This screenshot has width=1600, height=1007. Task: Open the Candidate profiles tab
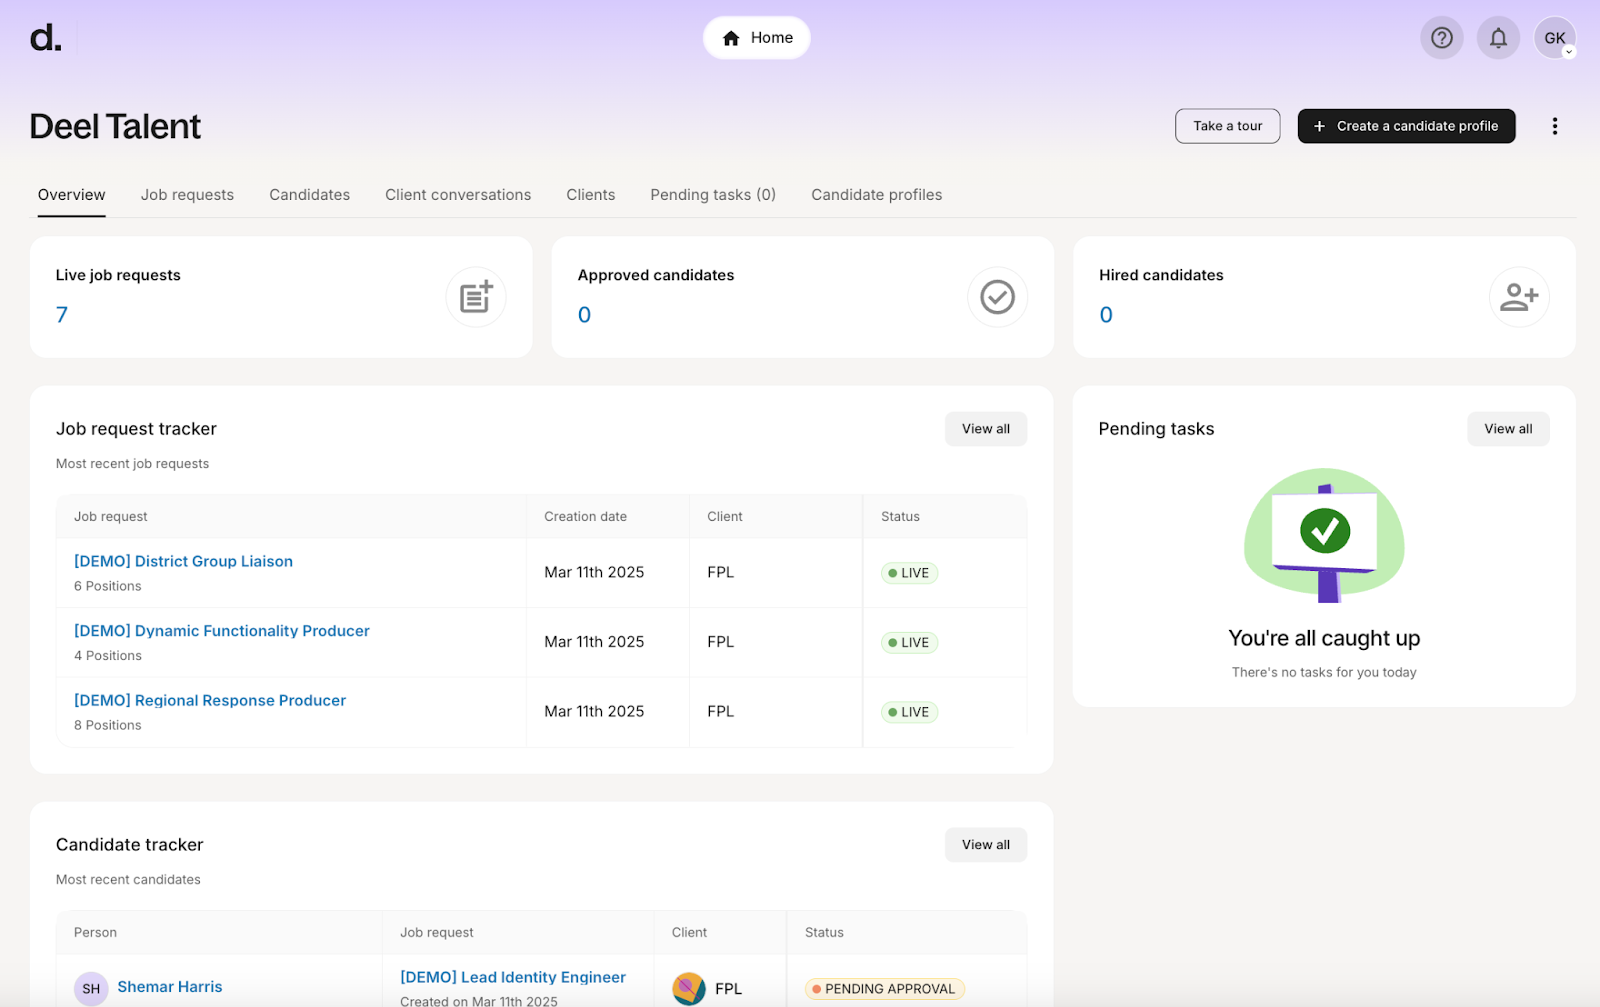pos(876,195)
